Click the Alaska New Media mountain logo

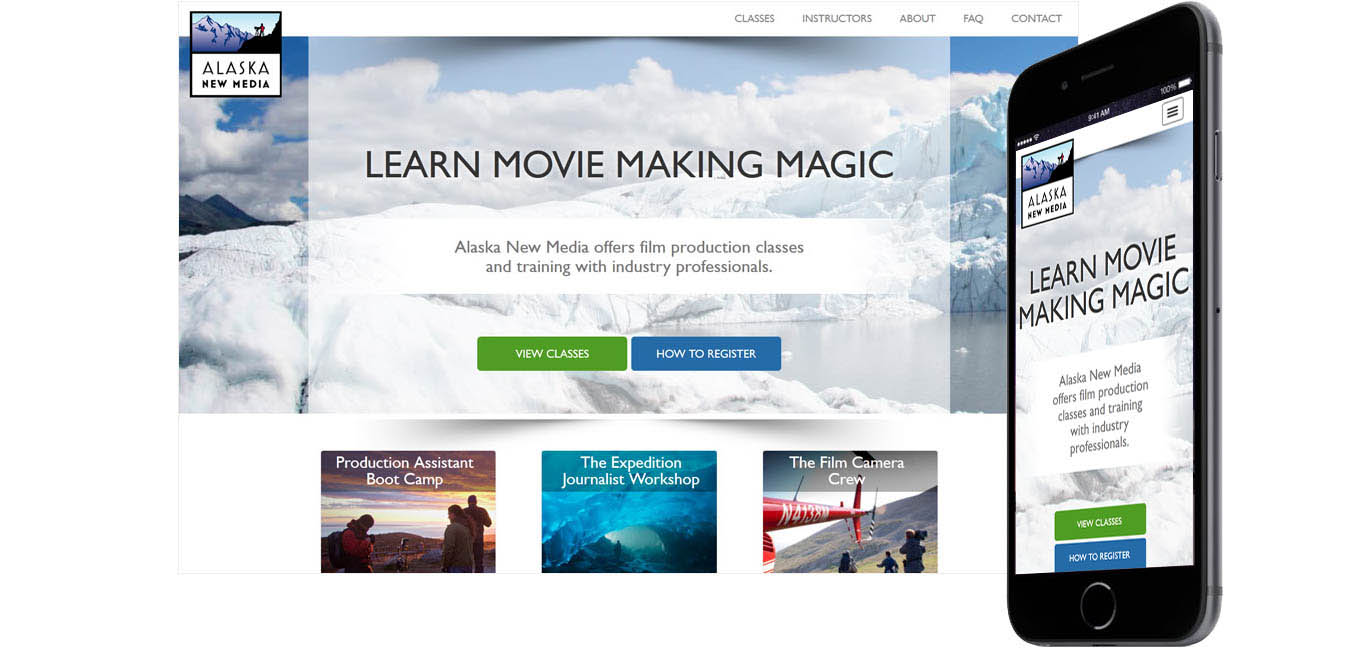click(235, 52)
